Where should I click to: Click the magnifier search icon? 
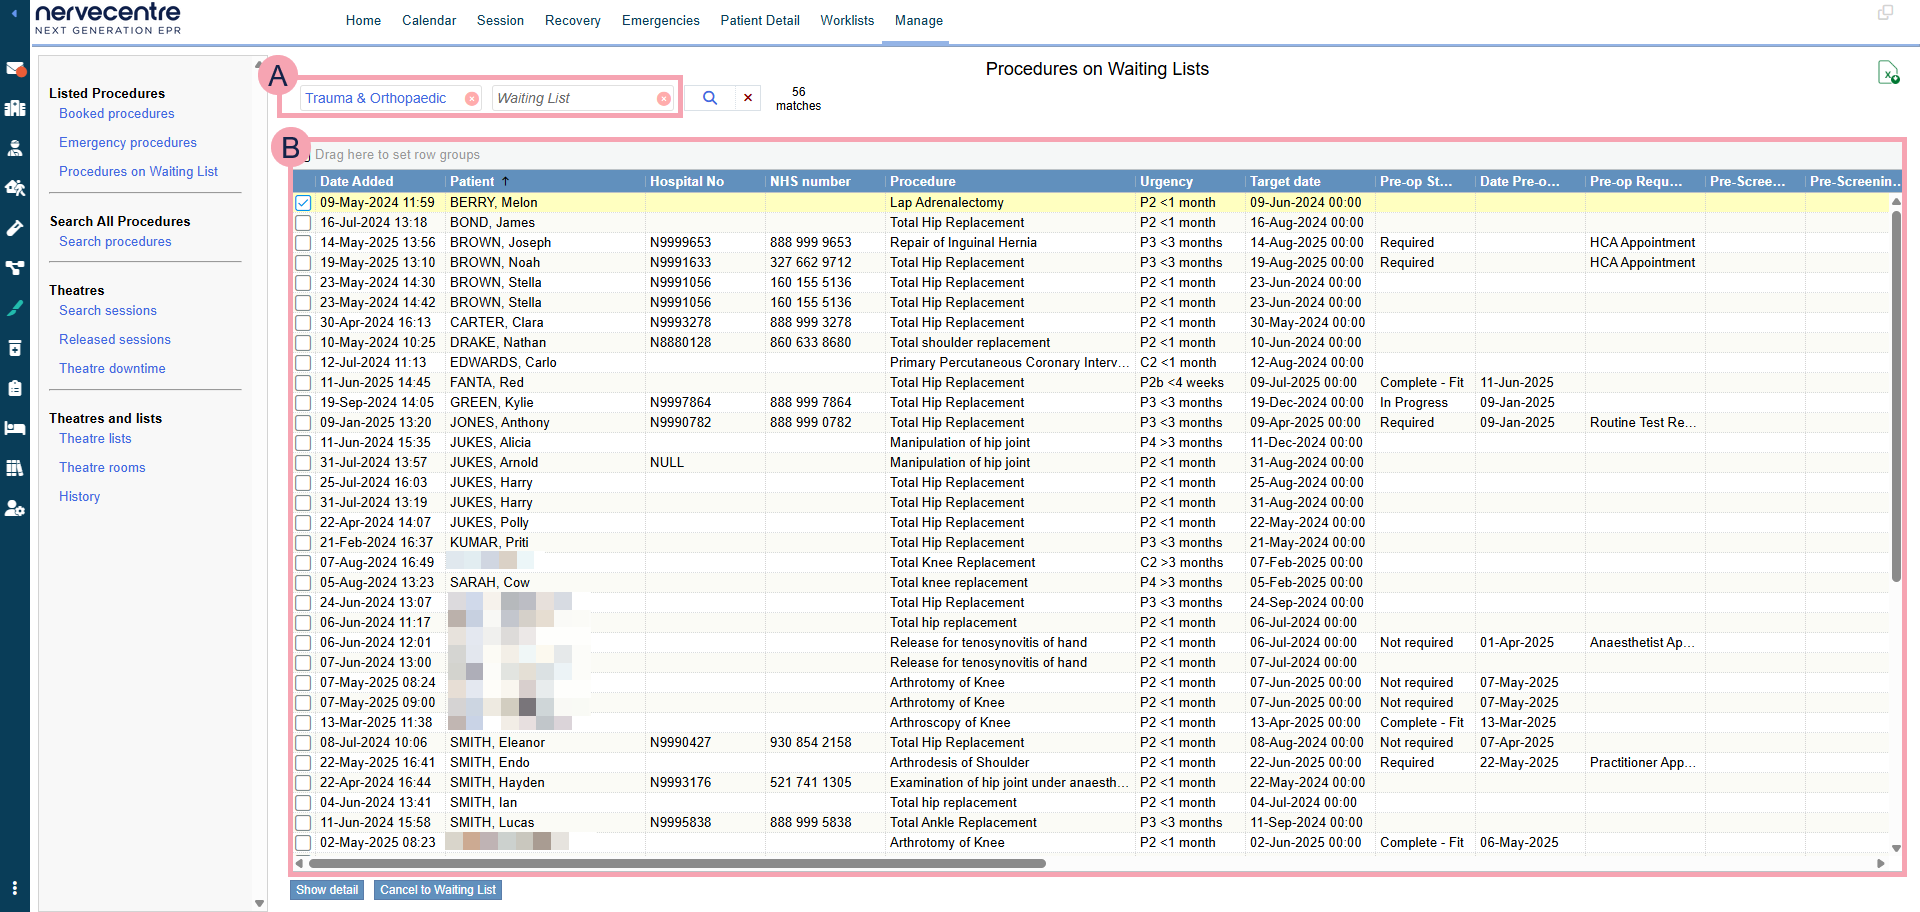(710, 98)
